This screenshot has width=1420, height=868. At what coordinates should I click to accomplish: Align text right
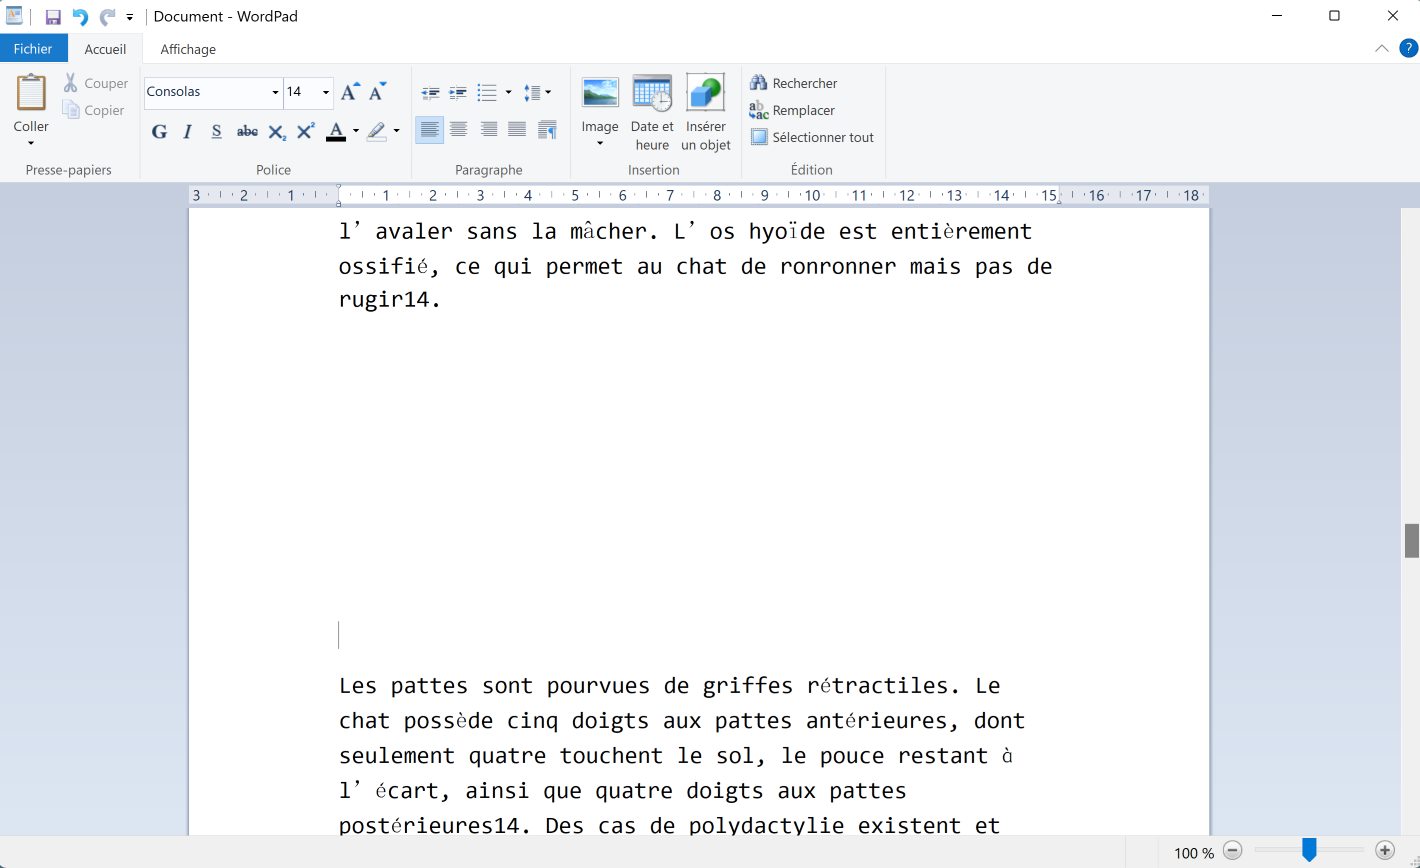tap(488, 129)
